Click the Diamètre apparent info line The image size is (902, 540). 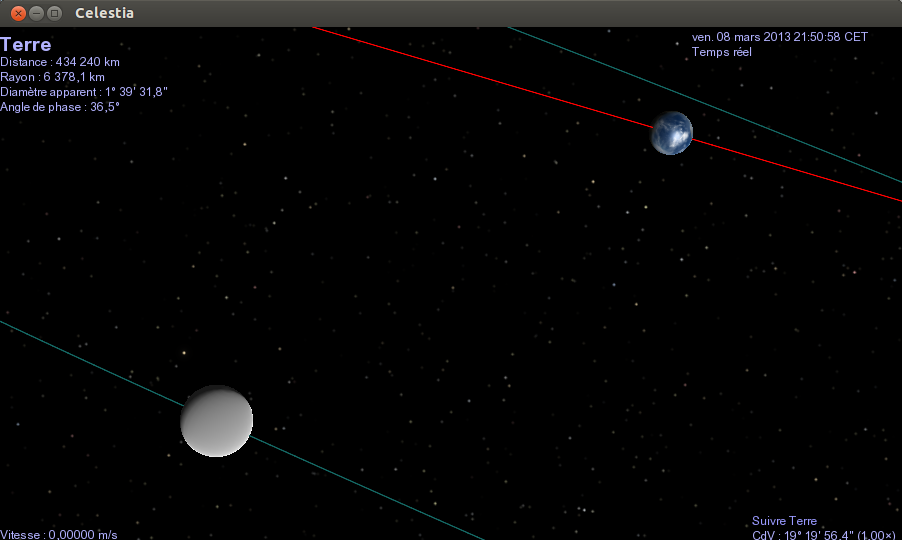(84, 92)
